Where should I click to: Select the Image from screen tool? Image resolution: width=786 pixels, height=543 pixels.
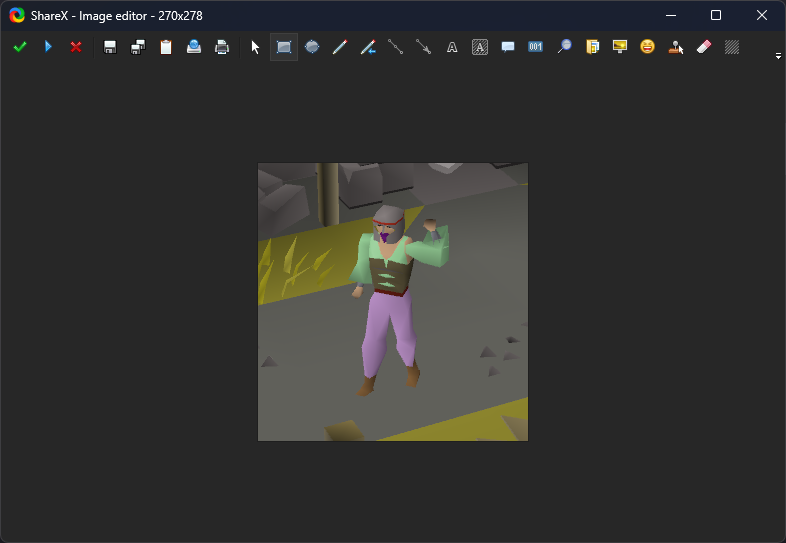pos(620,47)
